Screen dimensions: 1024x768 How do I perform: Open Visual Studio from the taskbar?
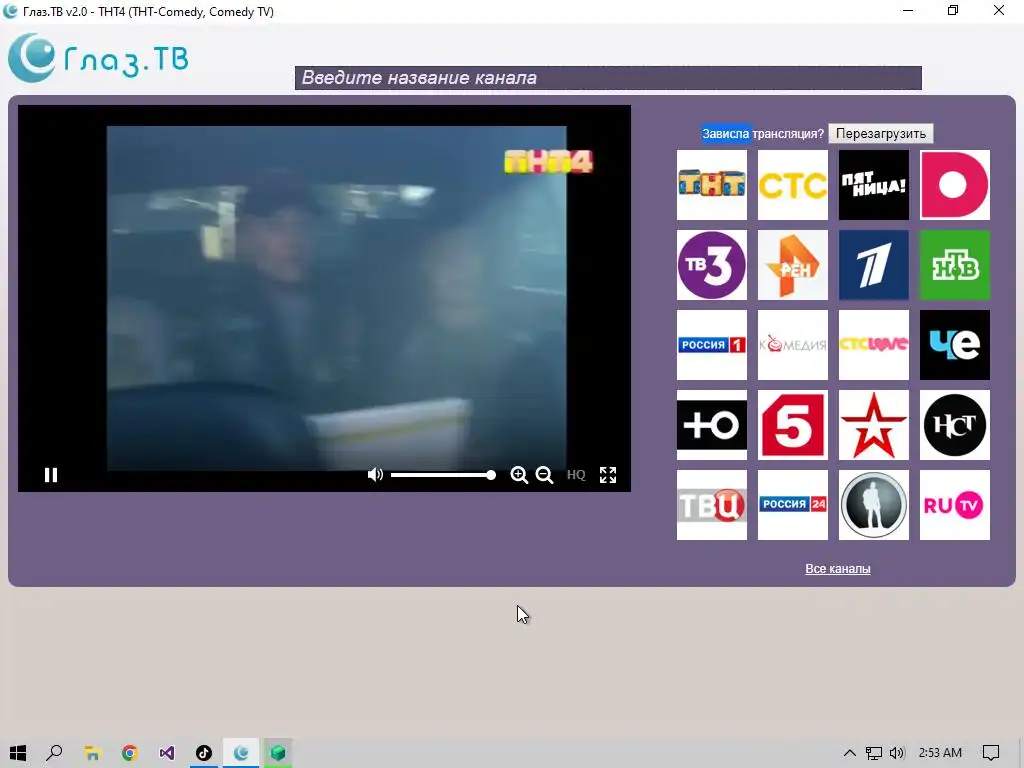167,753
